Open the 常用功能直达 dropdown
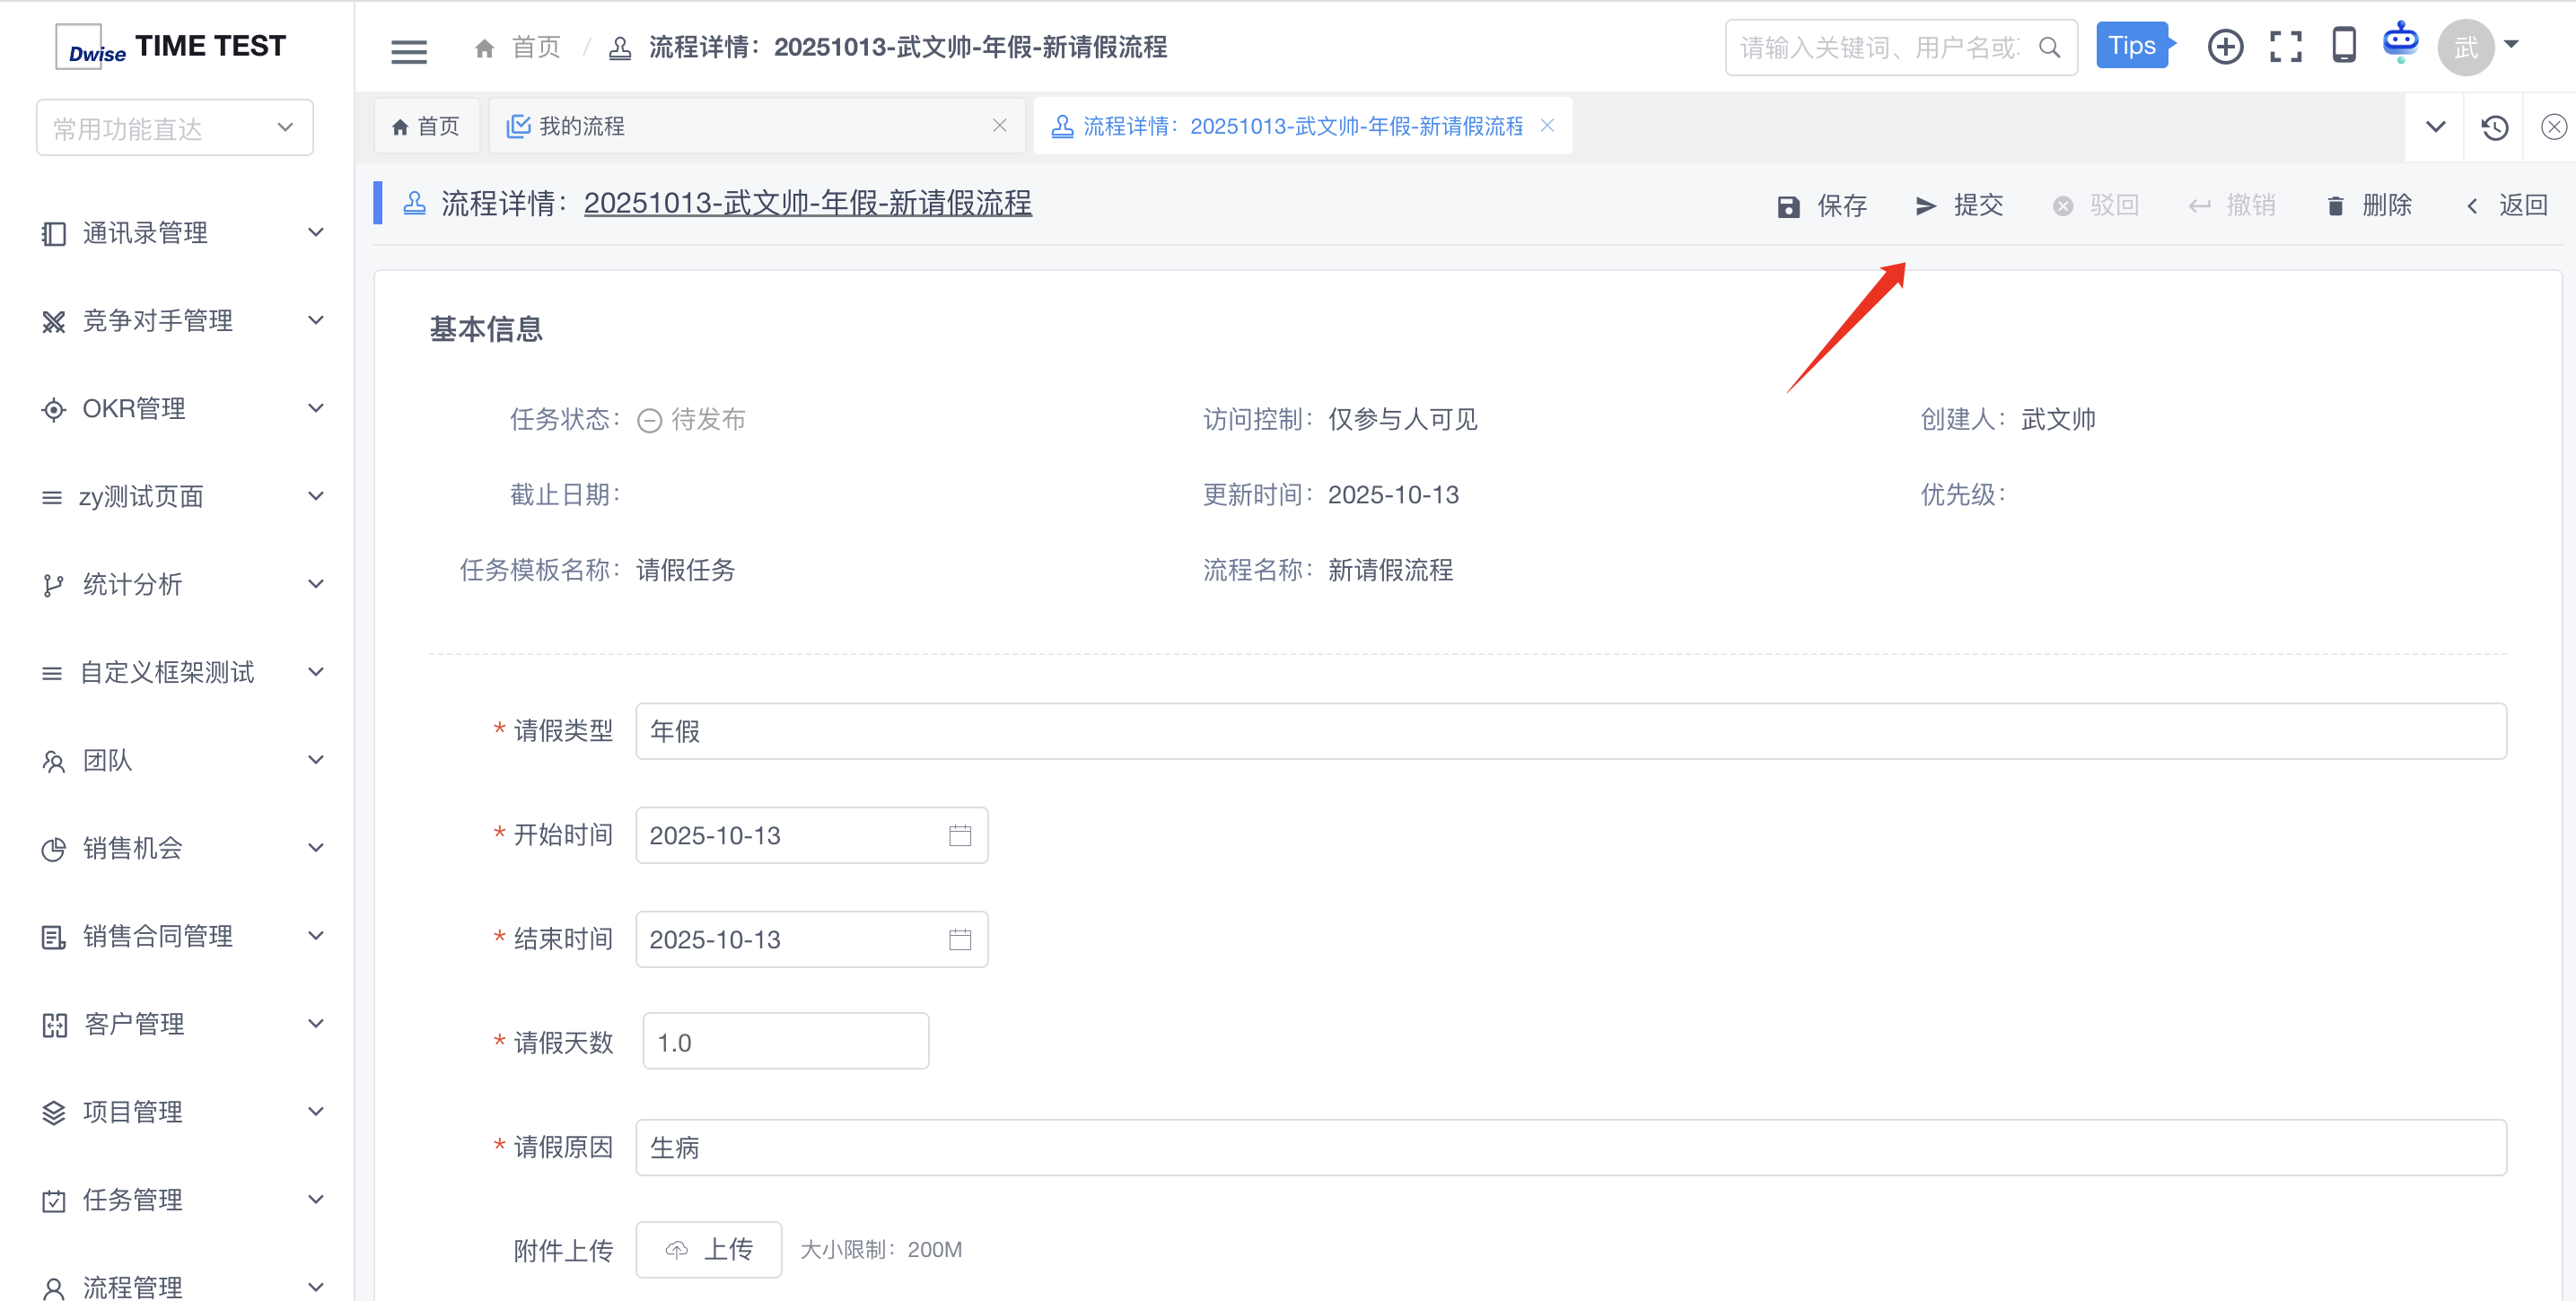The width and height of the screenshot is (2576, 1301). 174,128
